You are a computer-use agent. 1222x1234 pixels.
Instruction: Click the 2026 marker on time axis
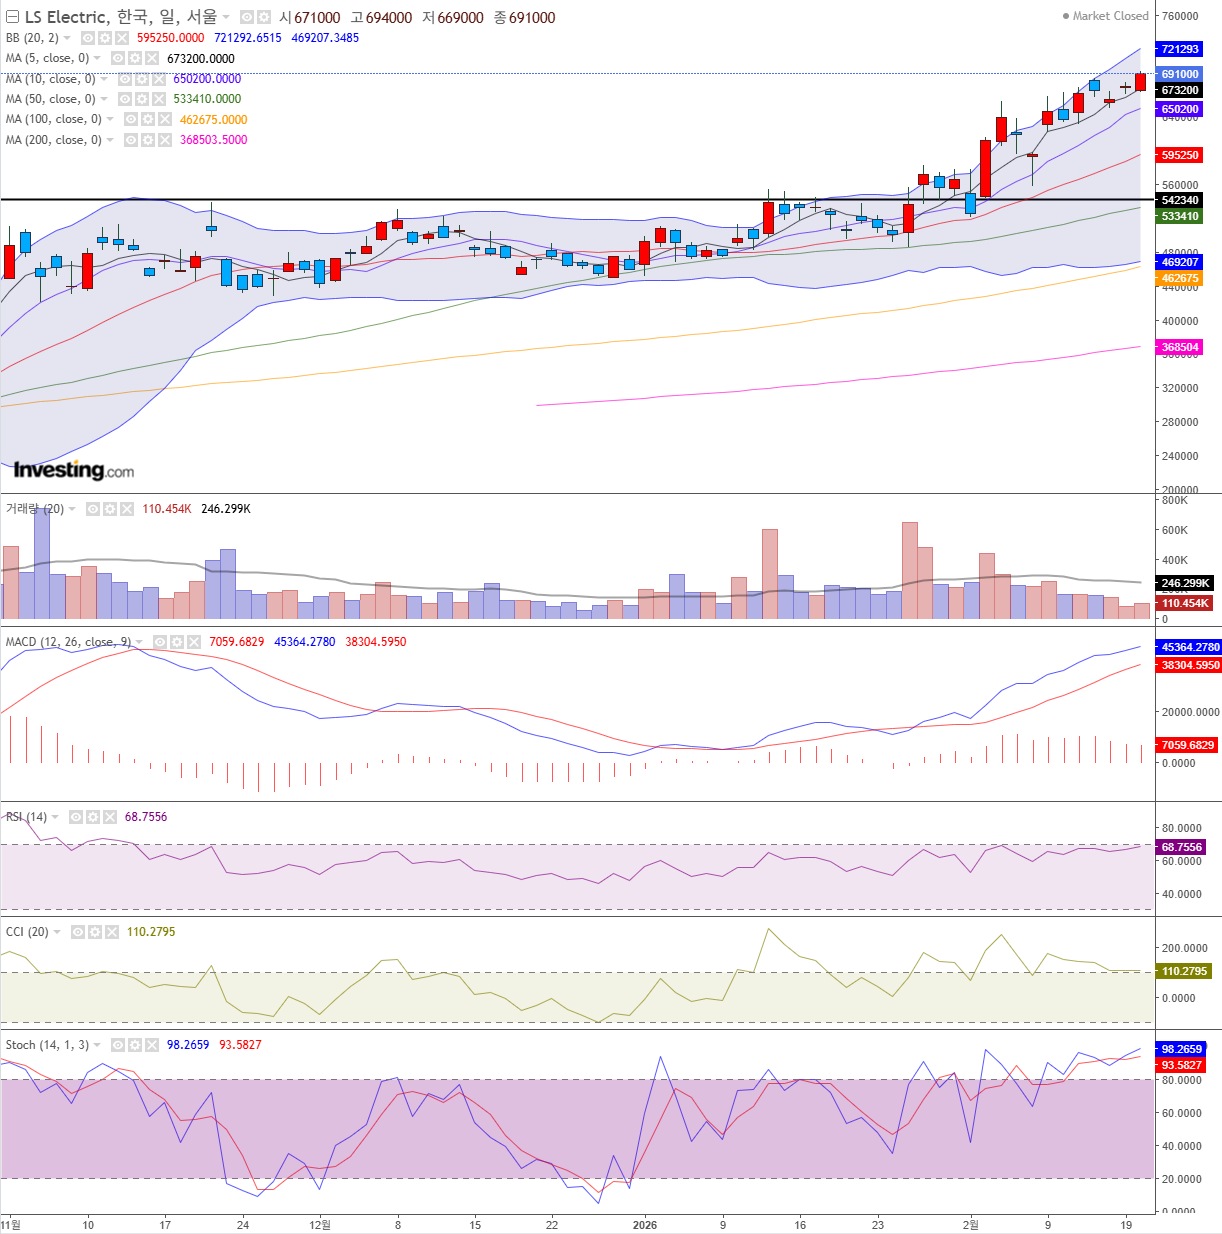(645, 1224)
